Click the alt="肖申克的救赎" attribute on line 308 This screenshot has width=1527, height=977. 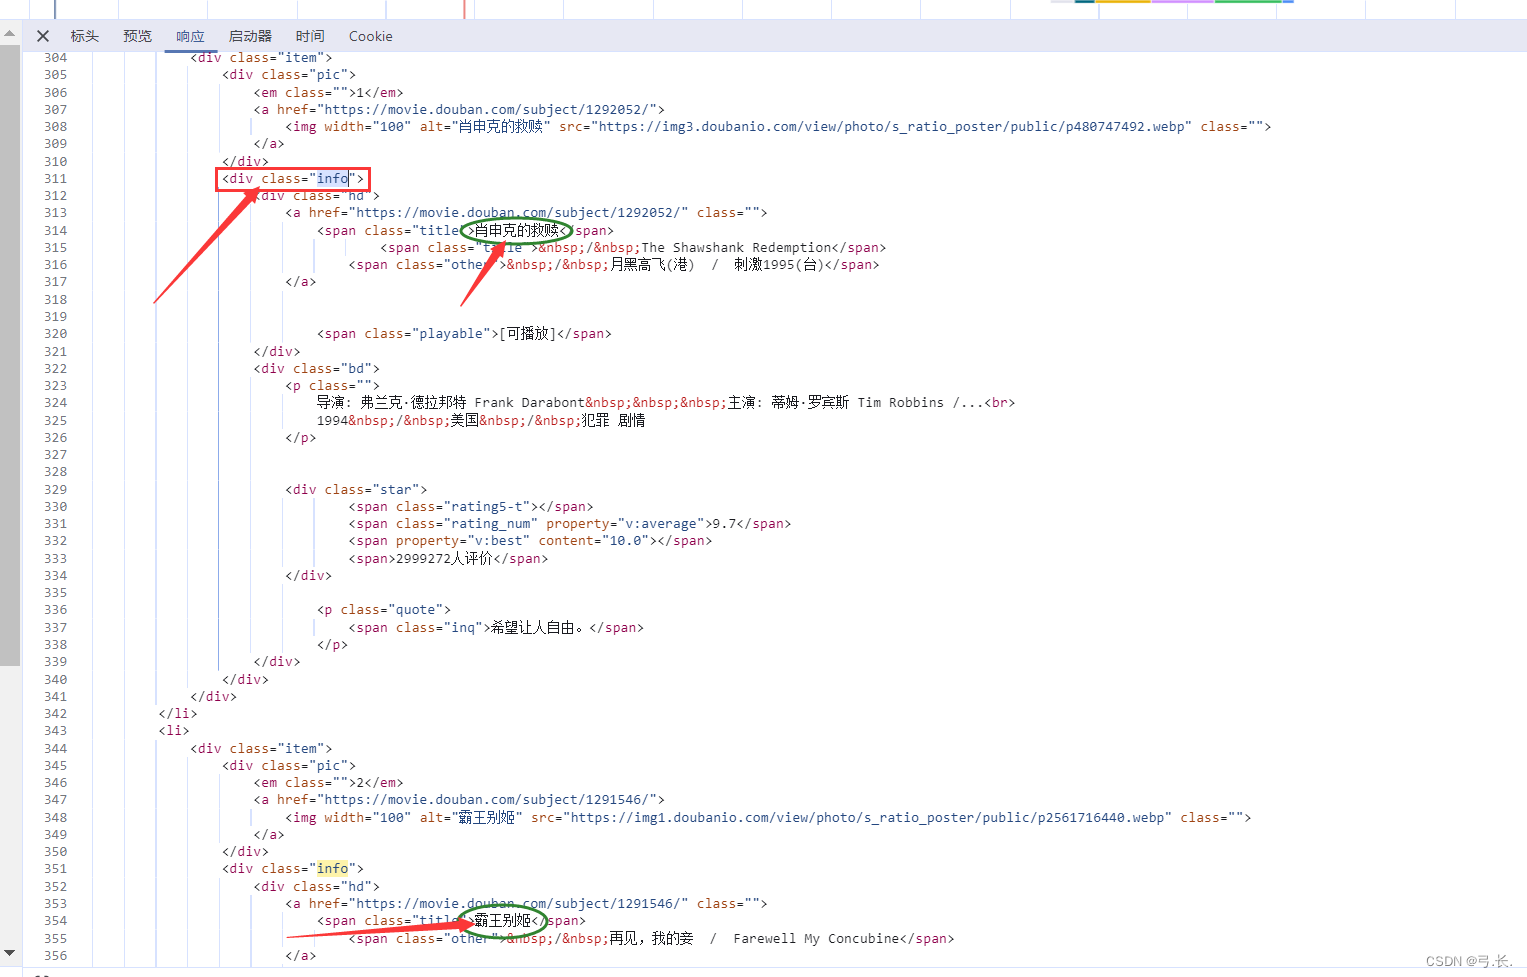pos(485,127)
